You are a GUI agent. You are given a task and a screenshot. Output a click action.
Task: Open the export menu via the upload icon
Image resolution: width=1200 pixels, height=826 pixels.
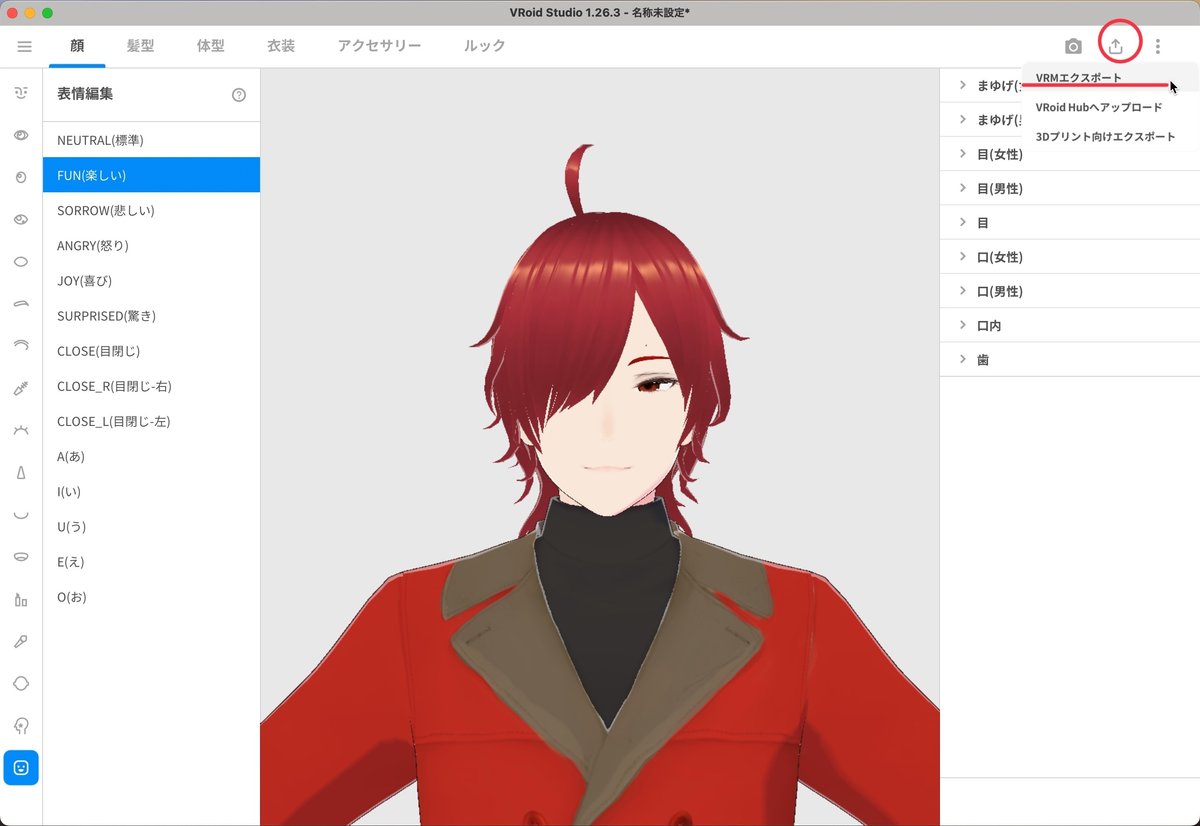pos(1117,45)
